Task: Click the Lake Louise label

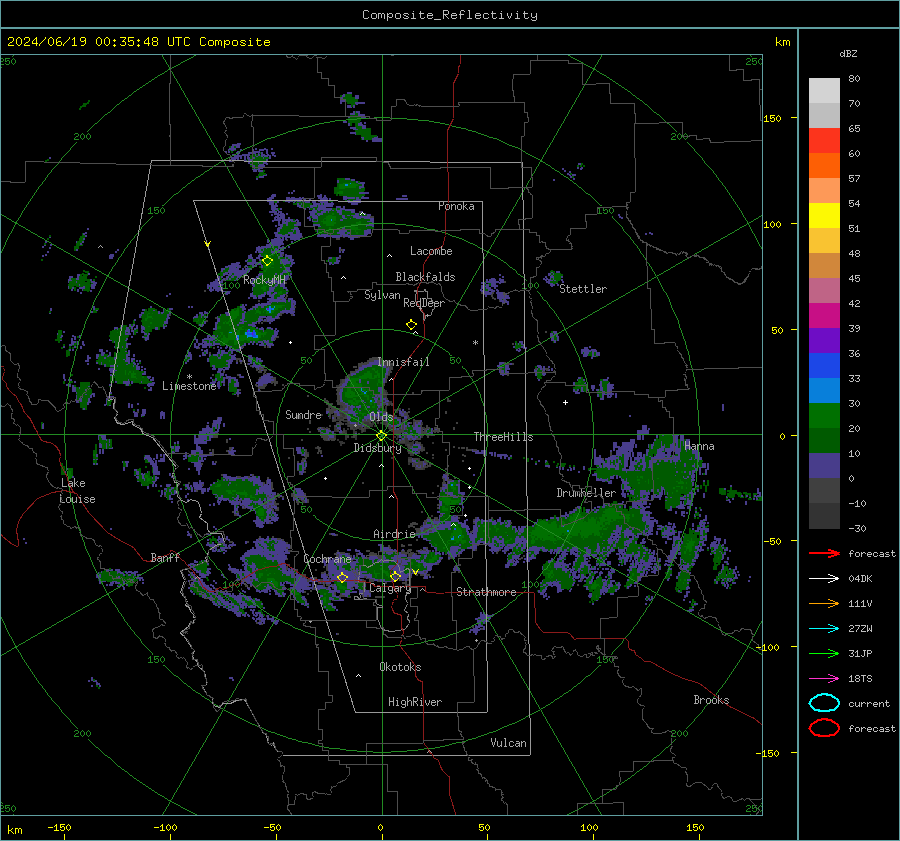Action: pos(77,491)
